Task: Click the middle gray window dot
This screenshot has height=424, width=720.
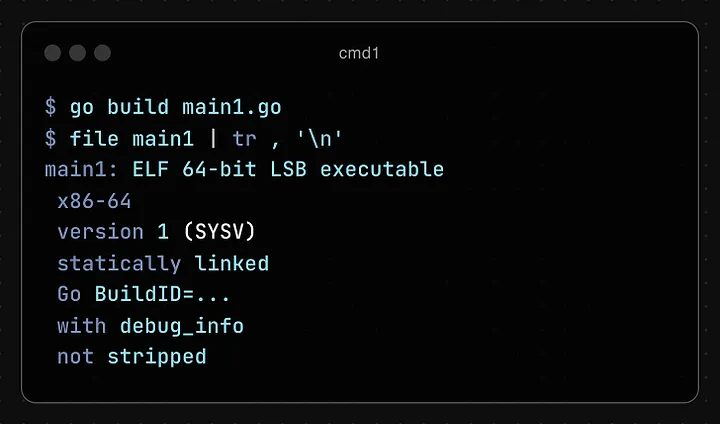Action: tap(77, 53)
